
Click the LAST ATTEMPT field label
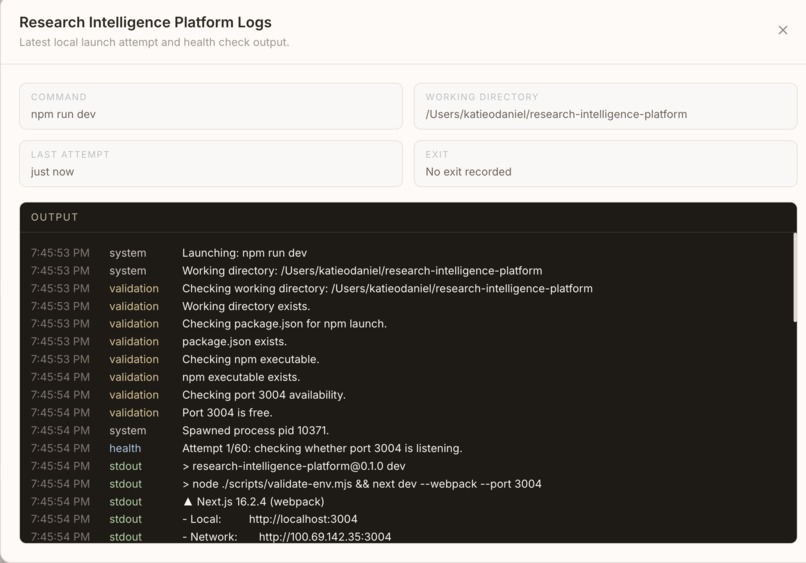coord(70,155)
